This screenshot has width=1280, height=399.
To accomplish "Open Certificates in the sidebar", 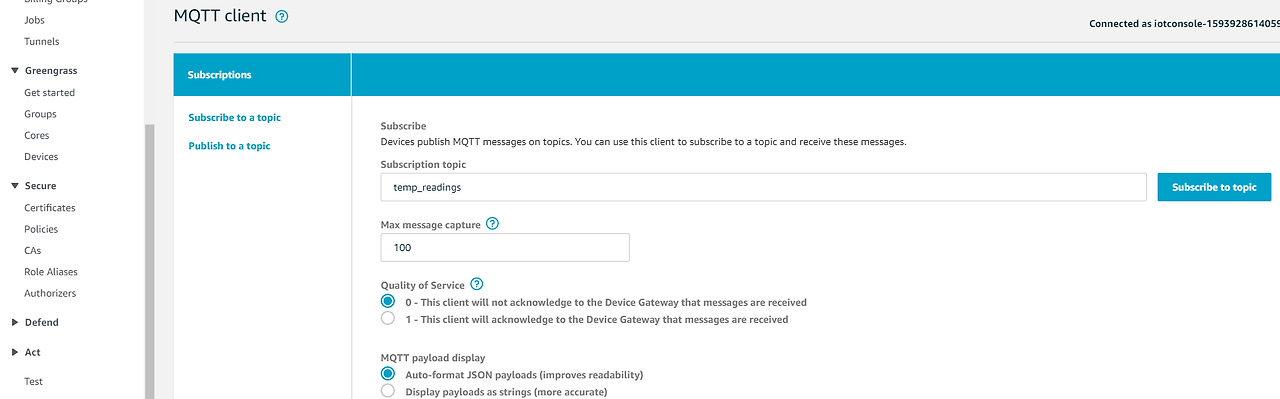I will coord(50,208).
